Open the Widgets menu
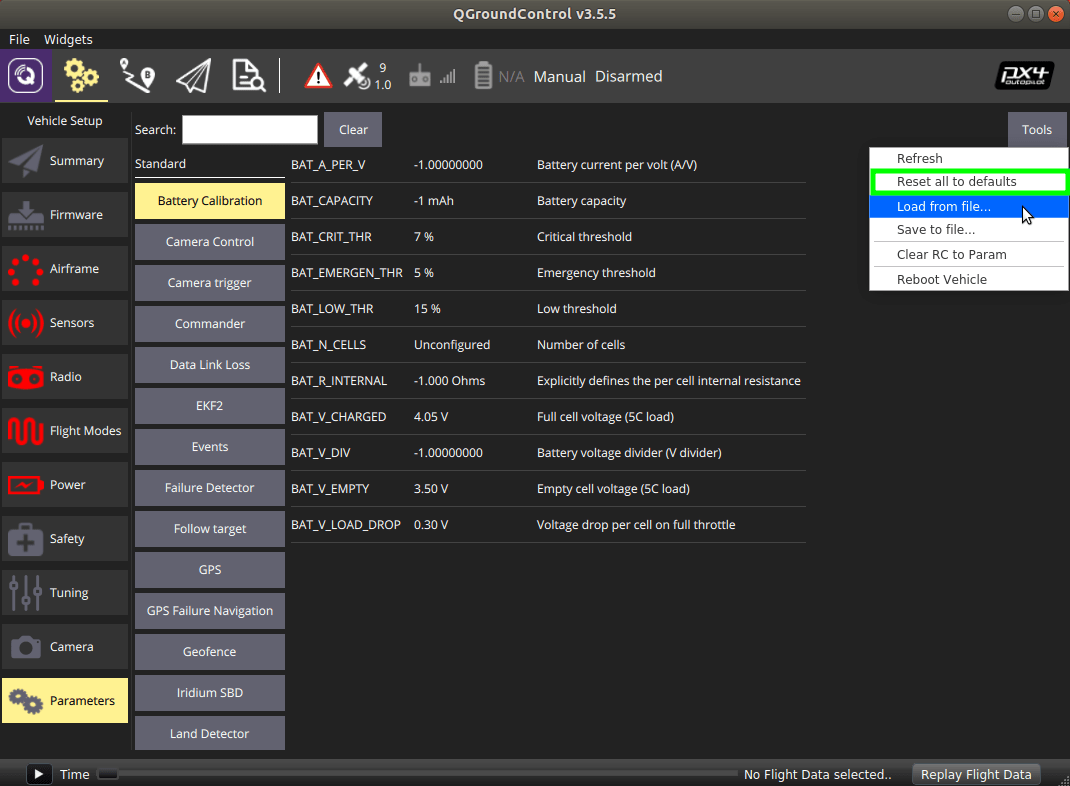The height and width of the screenshot is (786, 1070). 68,40
